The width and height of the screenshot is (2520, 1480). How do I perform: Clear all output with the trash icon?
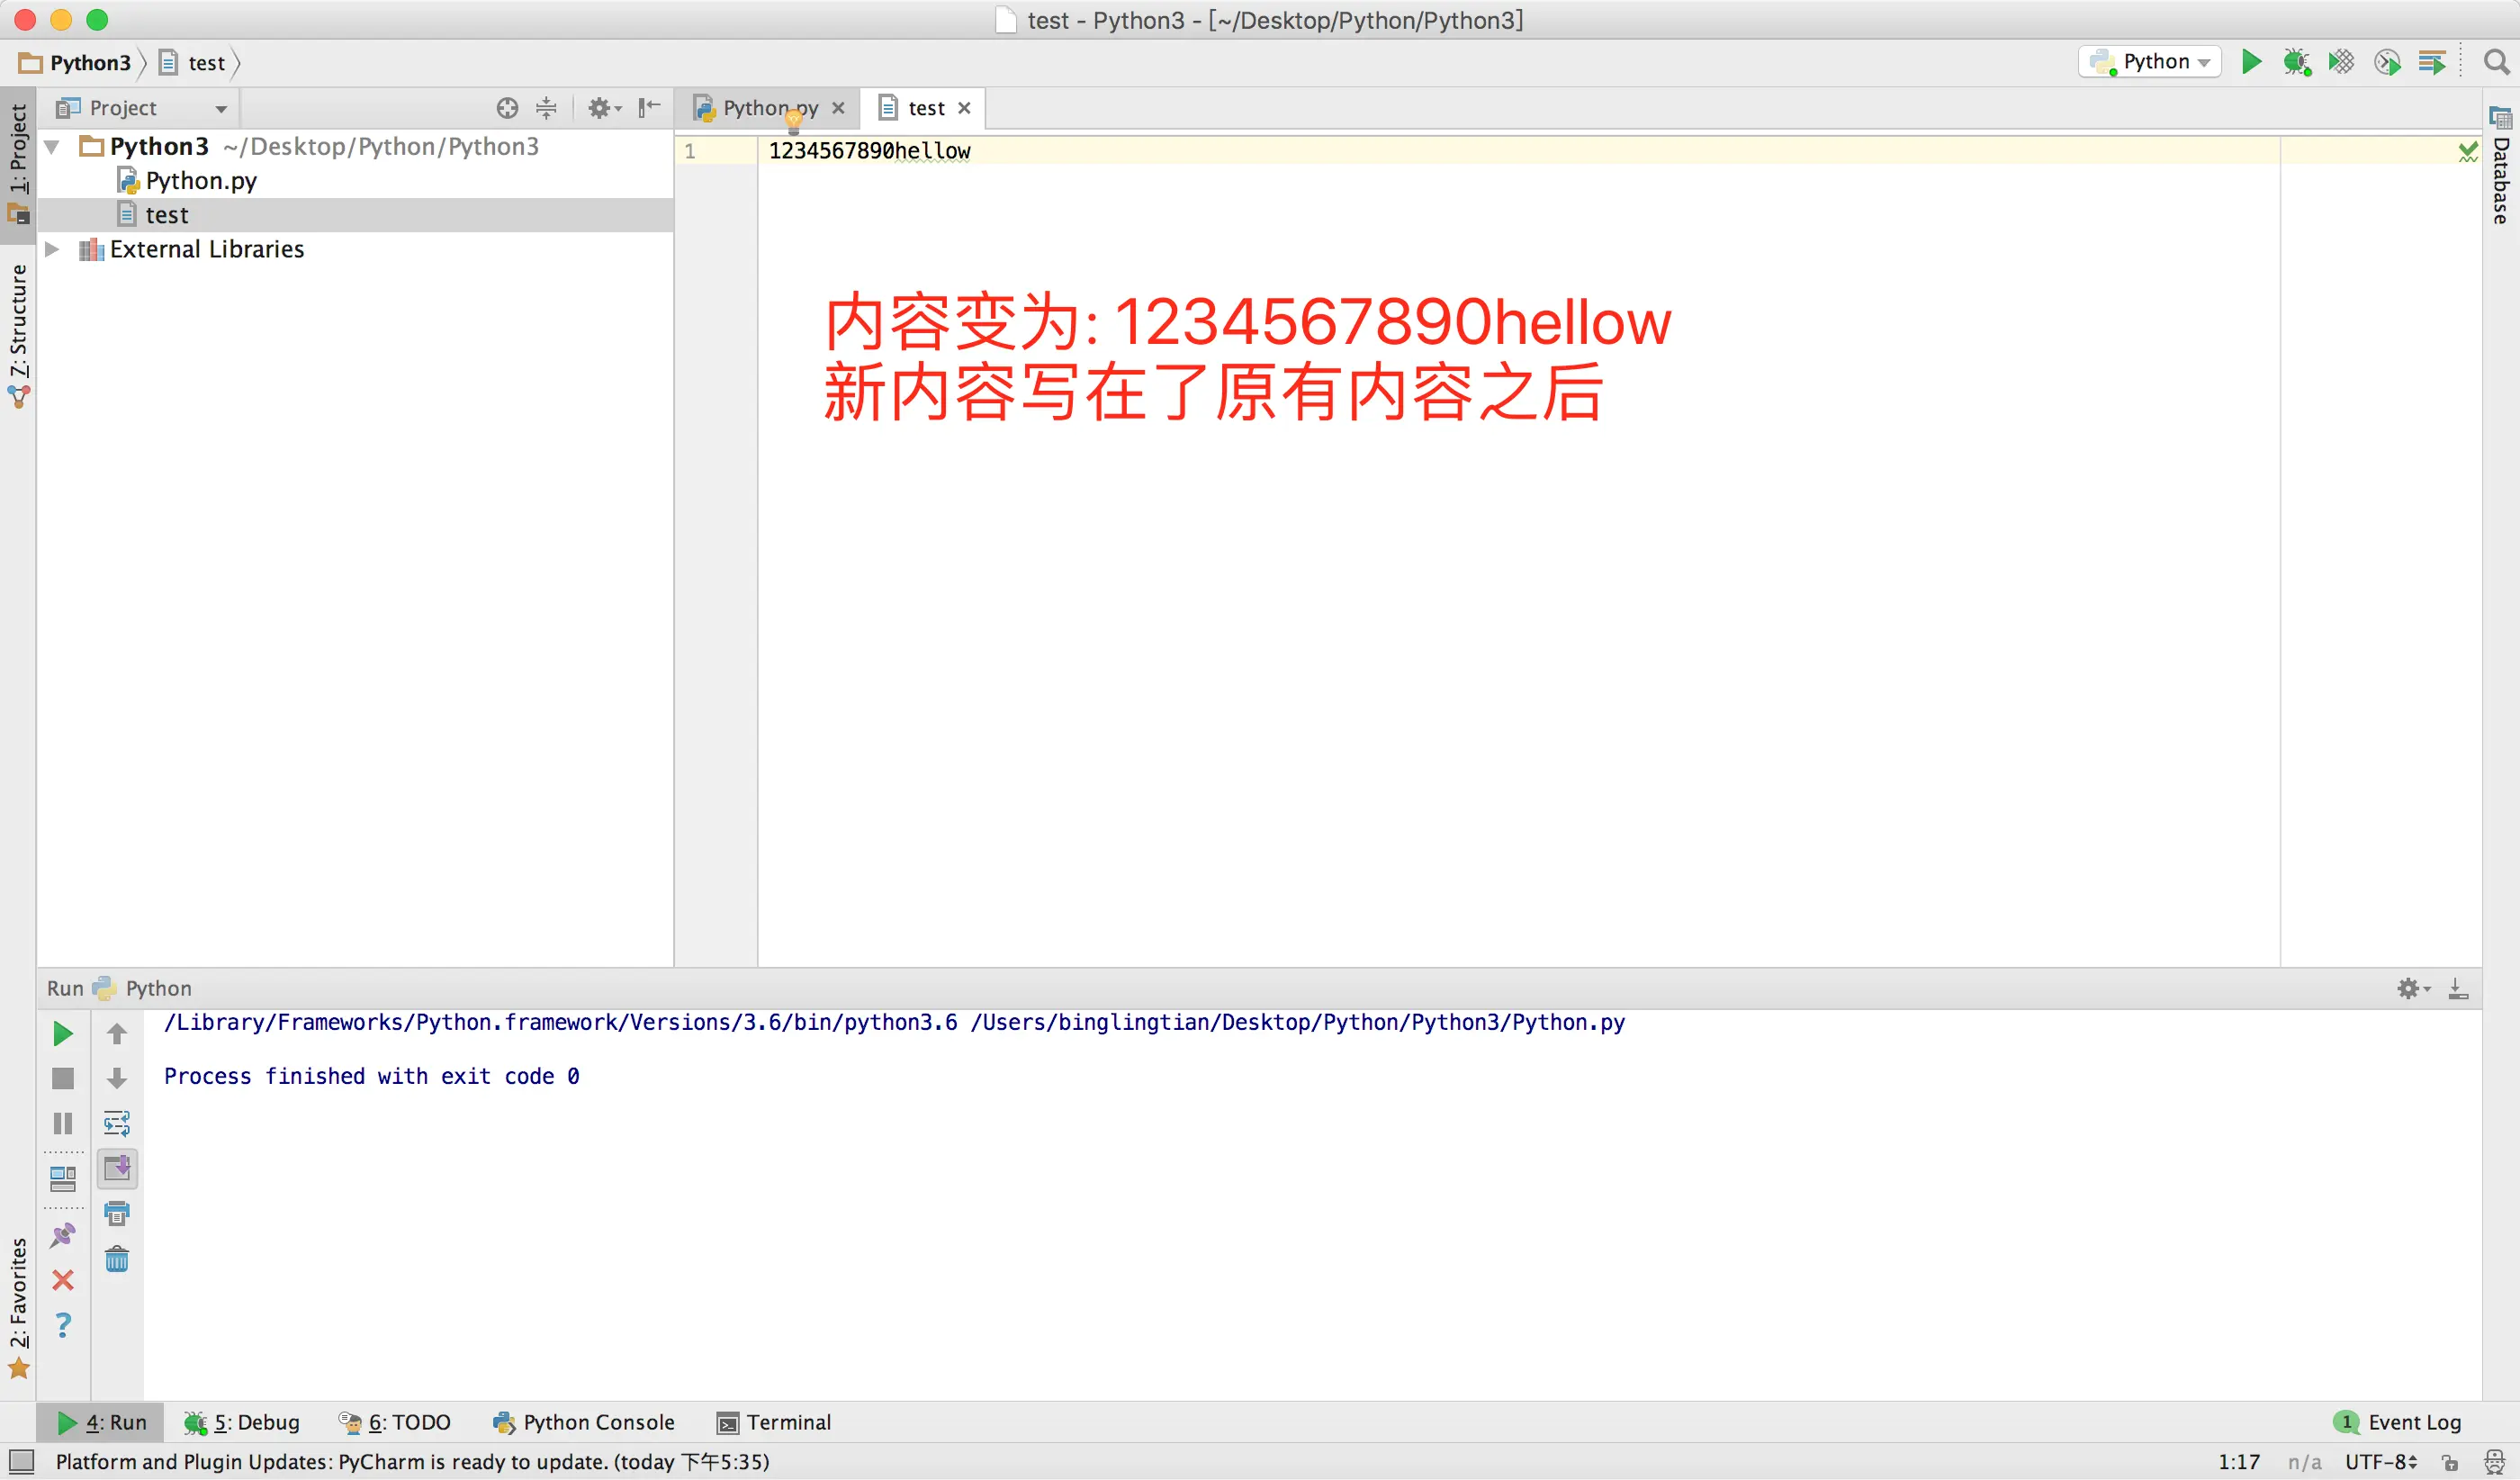pos(117,1258)
